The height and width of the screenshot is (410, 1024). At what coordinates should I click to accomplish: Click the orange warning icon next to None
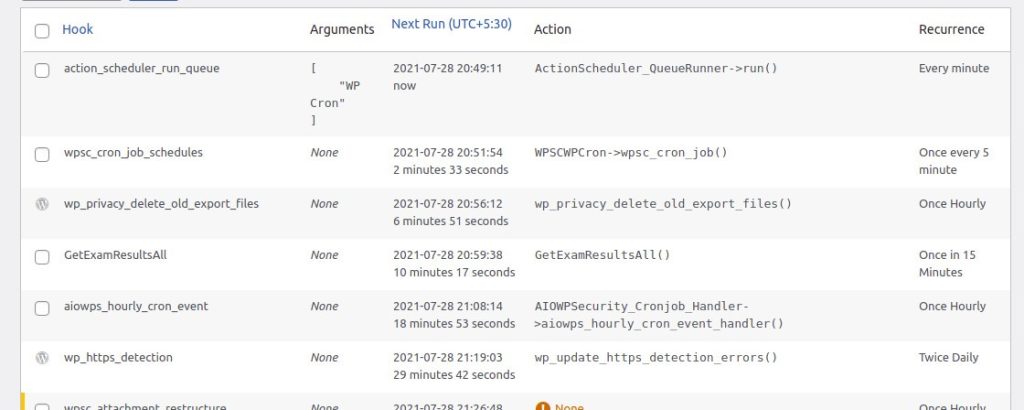point(543,406)
